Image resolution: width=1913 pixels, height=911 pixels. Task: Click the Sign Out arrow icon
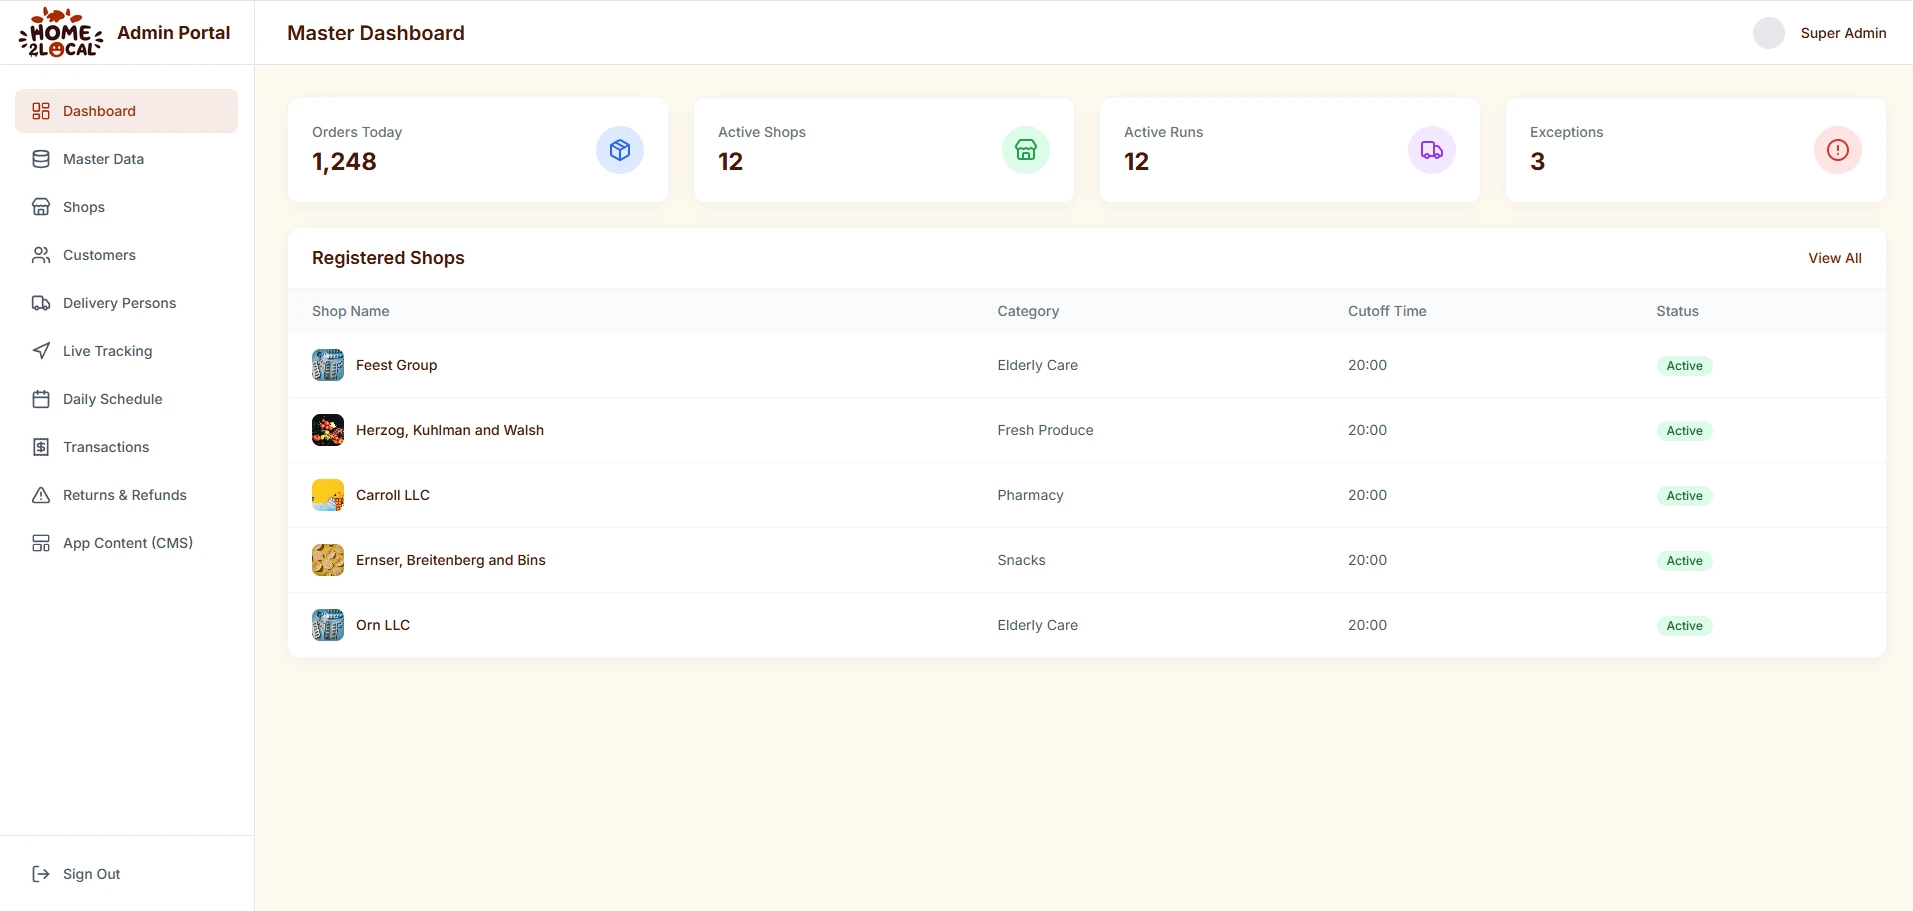point(41,874)
